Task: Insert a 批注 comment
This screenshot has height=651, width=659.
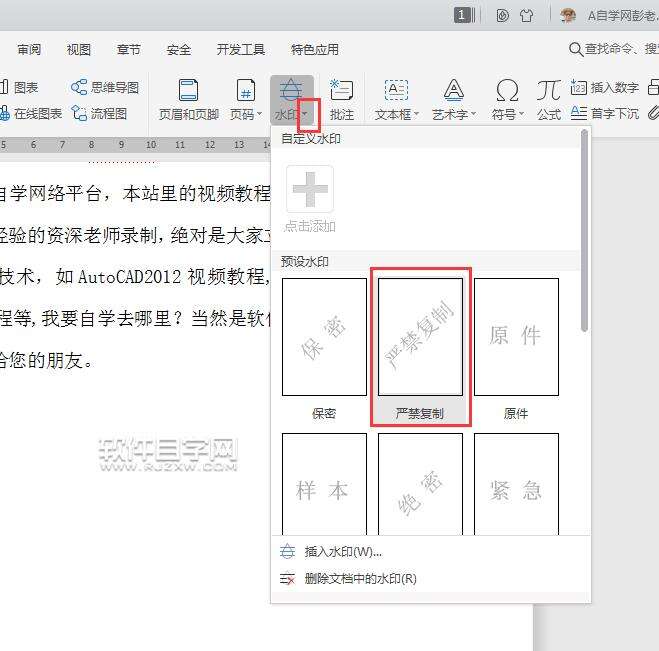Action: (x=341, y=100)
